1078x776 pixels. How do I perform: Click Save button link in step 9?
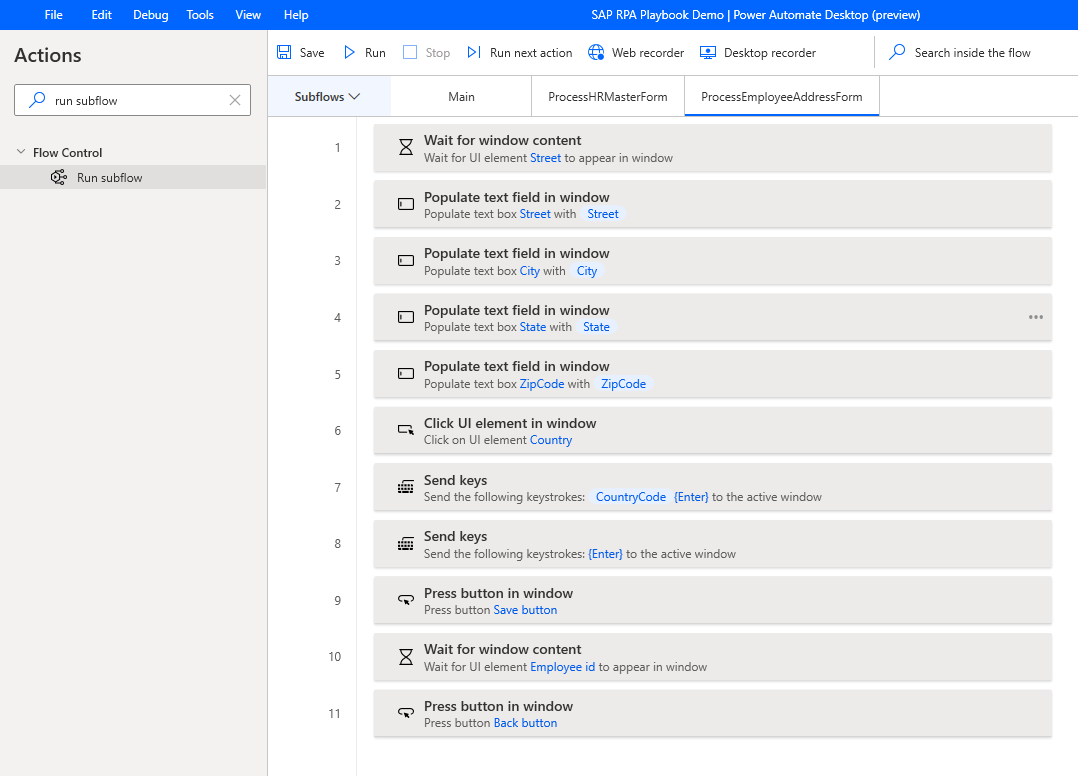click(x=525, y=610)
